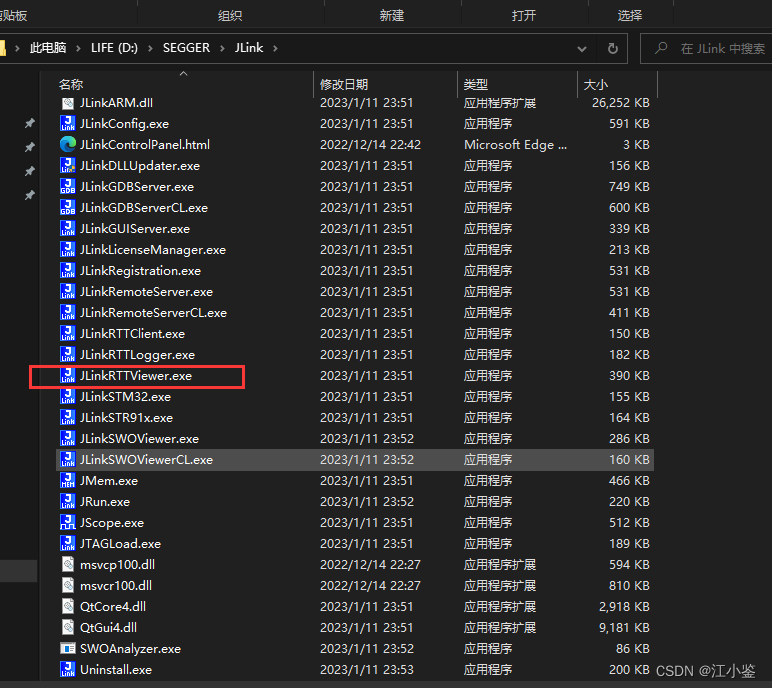Sort by the 类型 column header
This screenshot has width=772, height=688.
coord(475,85)
